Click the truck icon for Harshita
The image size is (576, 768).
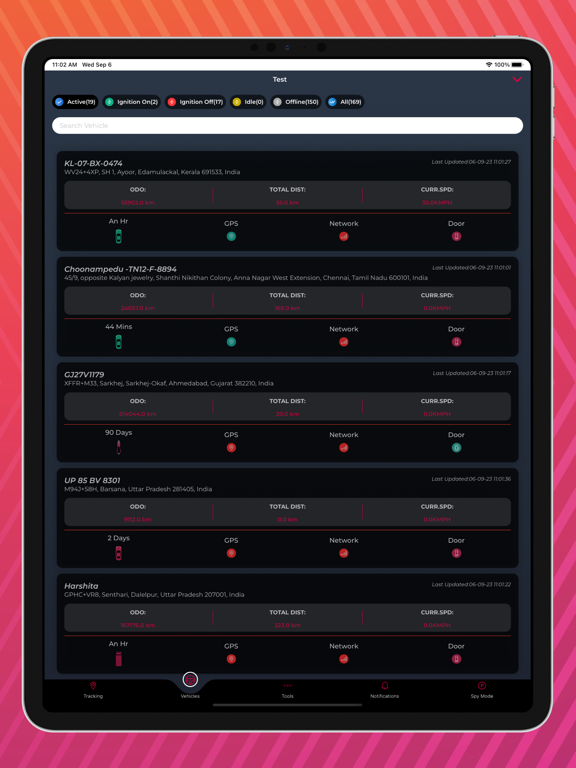pyautogui.click(x=119, y=659)
